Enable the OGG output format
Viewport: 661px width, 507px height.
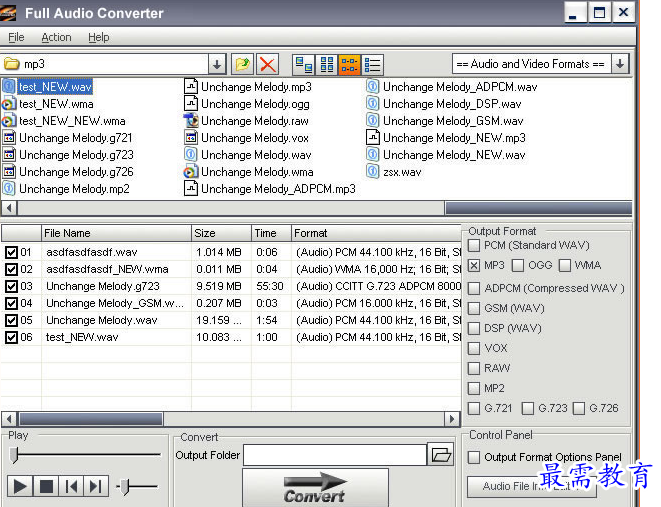[x=519, y=266]
